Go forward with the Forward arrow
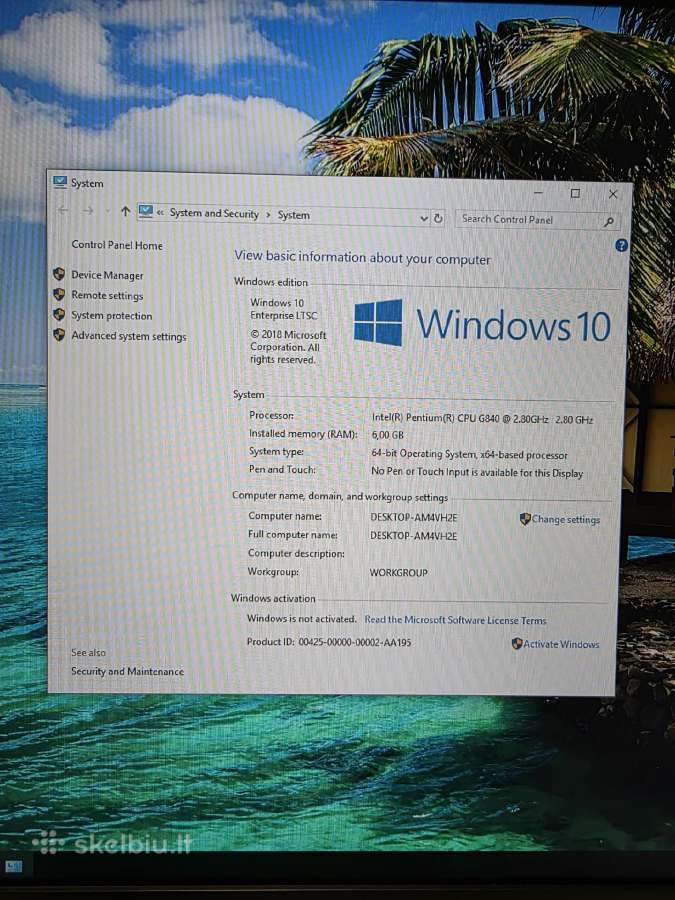Viewport: 675px width, 900px height. point(88,211)
